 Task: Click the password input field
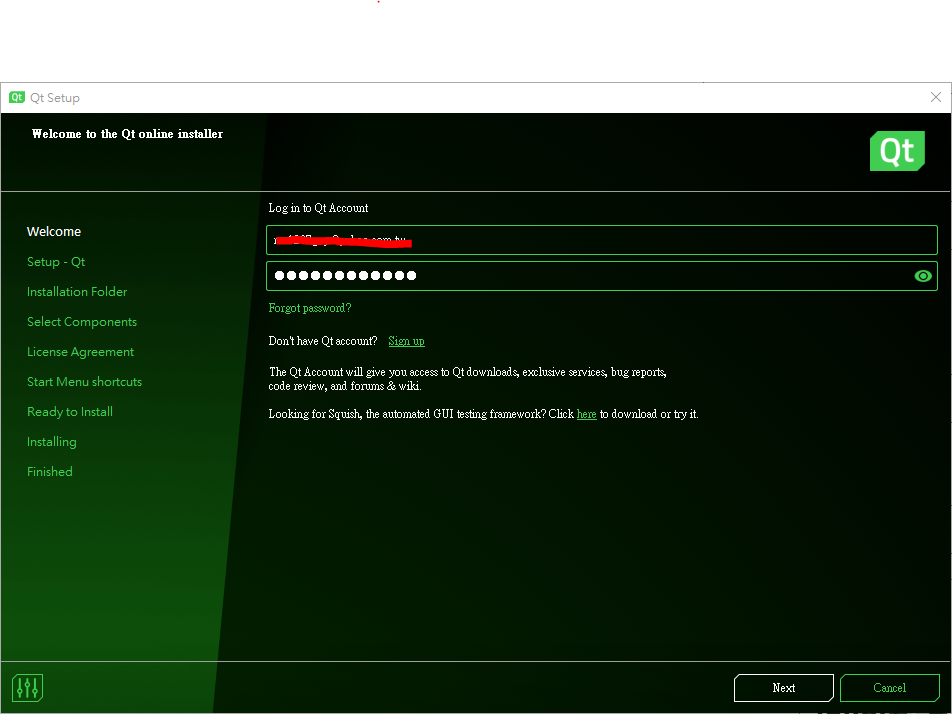tap(602, 276)
